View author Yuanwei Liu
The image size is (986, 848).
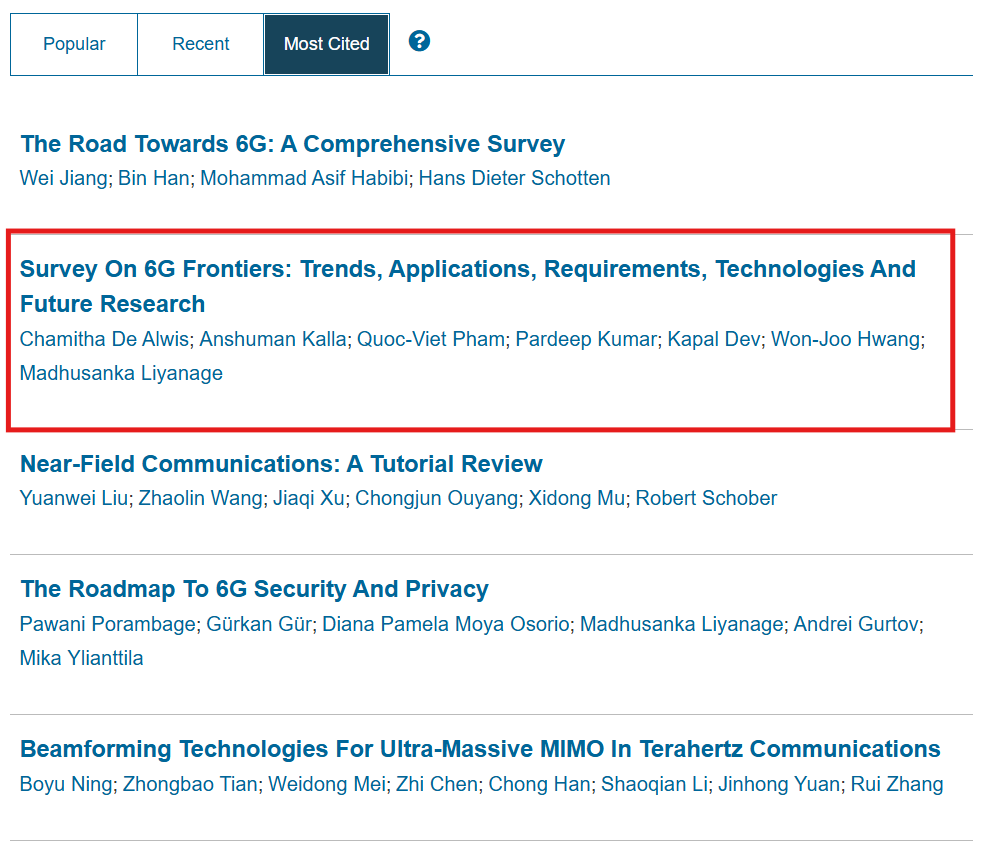(74, 498)
